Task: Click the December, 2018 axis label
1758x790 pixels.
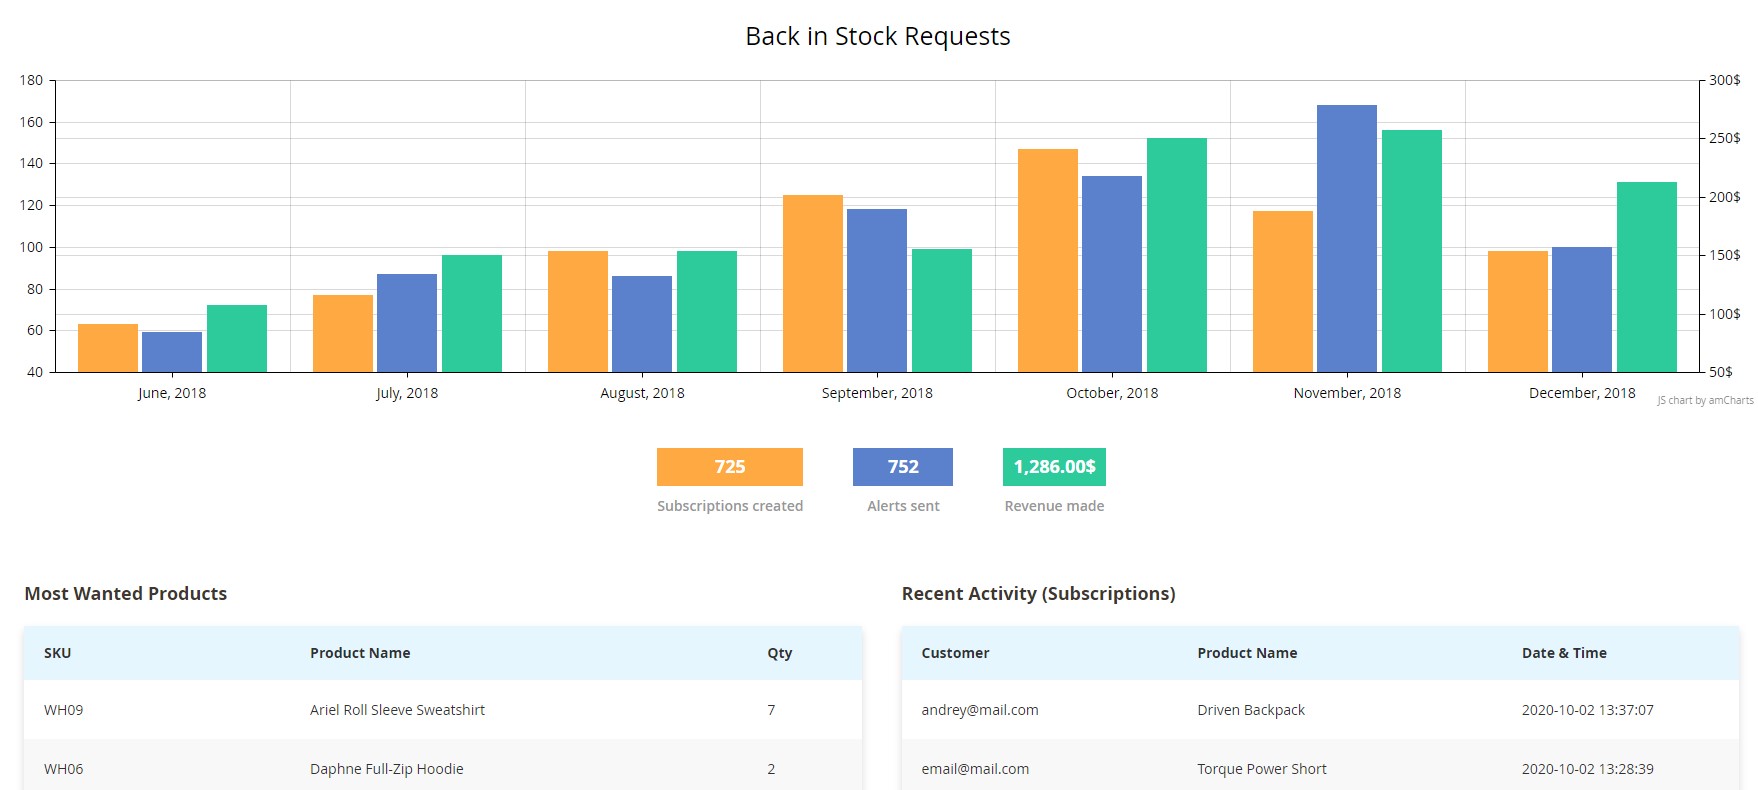Action: [x=1582, y=393]
